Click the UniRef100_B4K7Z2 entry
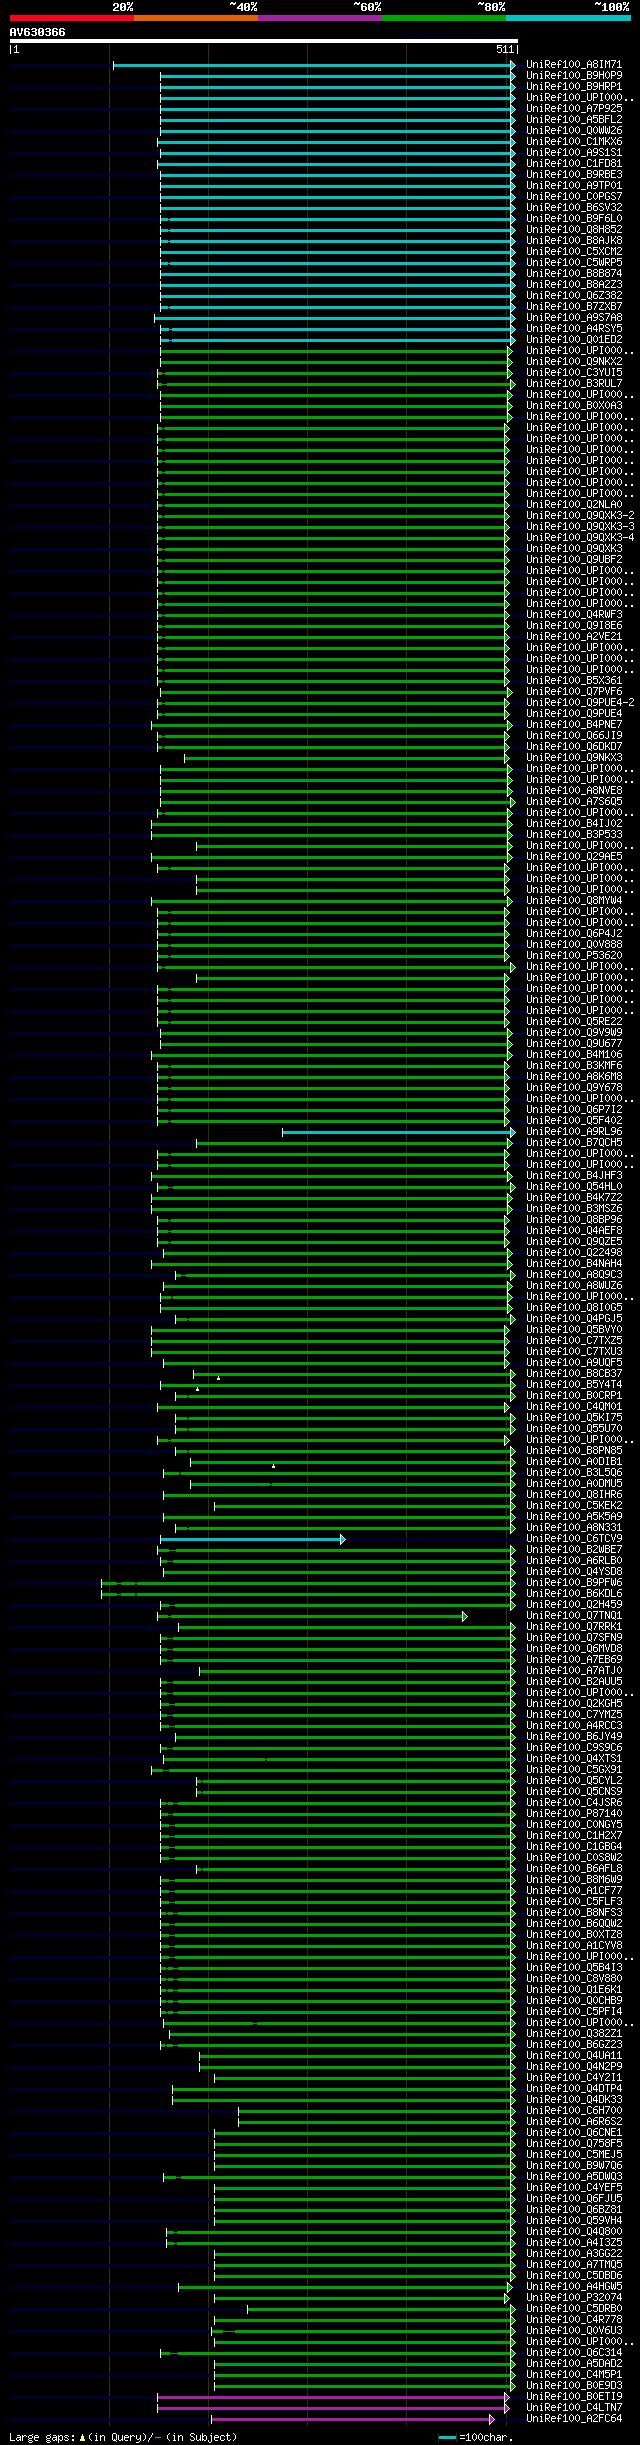 coord(574,1198)
